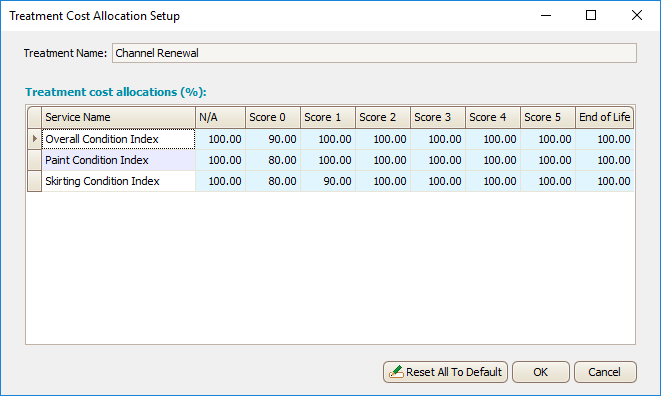Select Overall Condition Index Score 0 cell
This screenshot has width=661, height=396.
click(273, 139)
